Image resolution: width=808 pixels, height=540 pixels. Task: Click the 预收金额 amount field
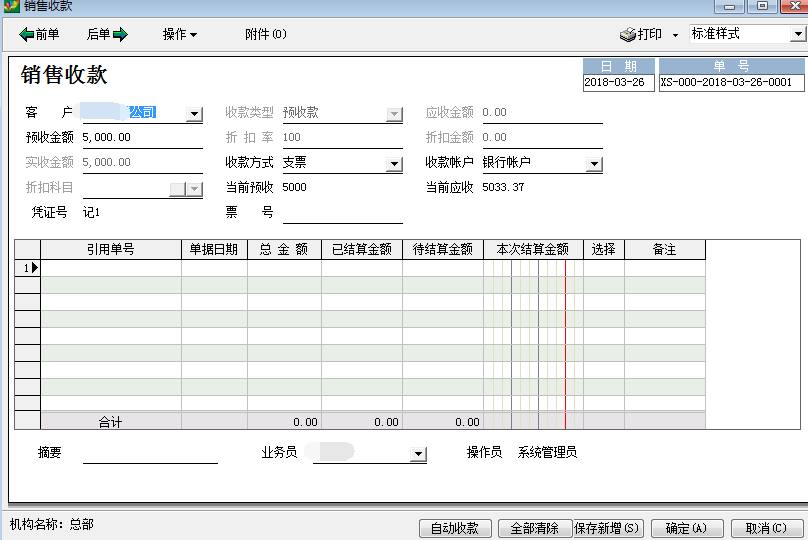(141, 137)
